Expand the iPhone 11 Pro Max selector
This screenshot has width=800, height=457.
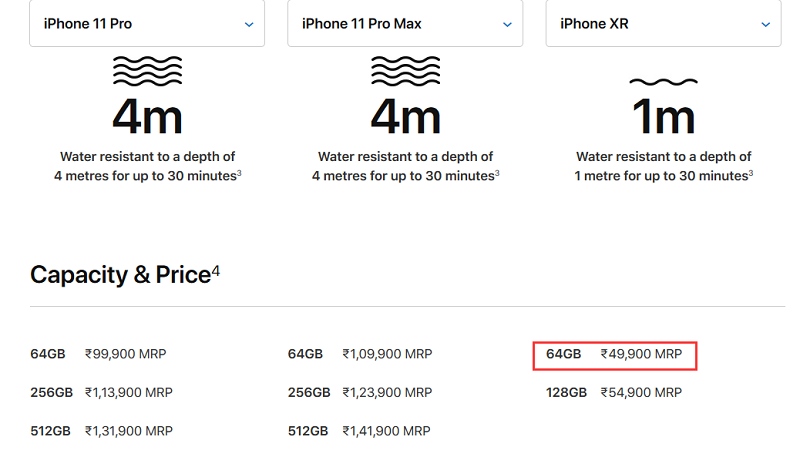(405, 24)
